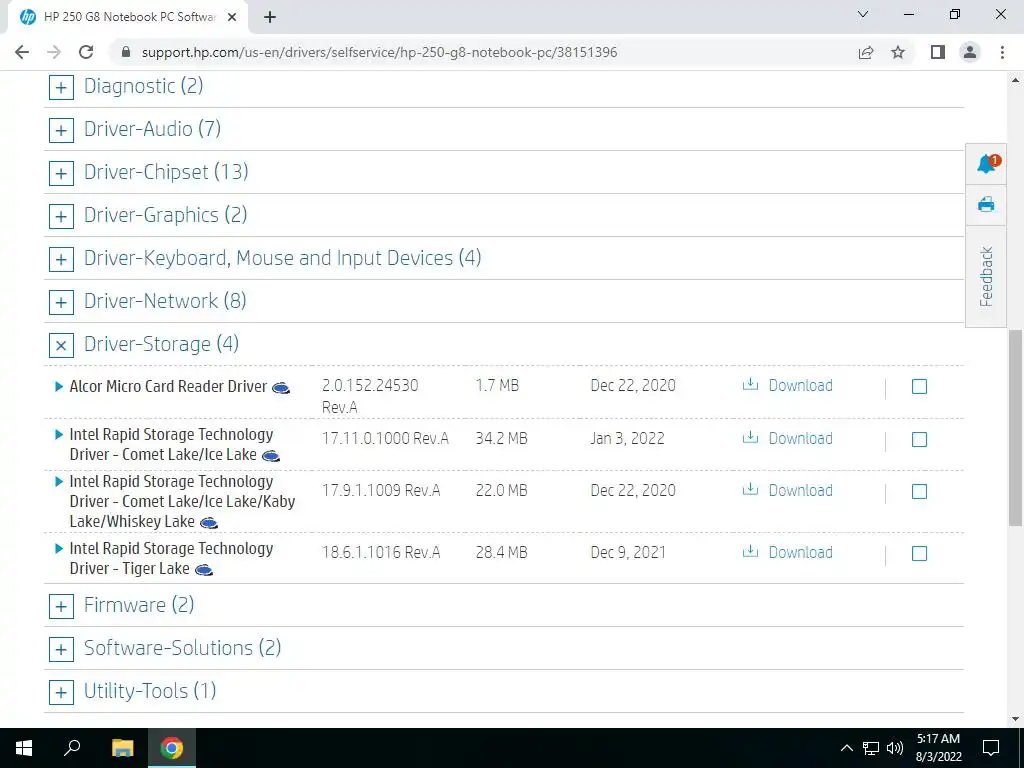
Task: Open the Chrome three-dot menu
Action: (x=1002, y=52)
